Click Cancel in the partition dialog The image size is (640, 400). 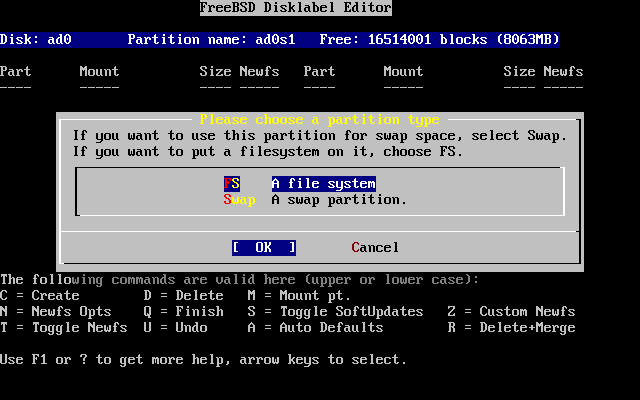[375, 247]
